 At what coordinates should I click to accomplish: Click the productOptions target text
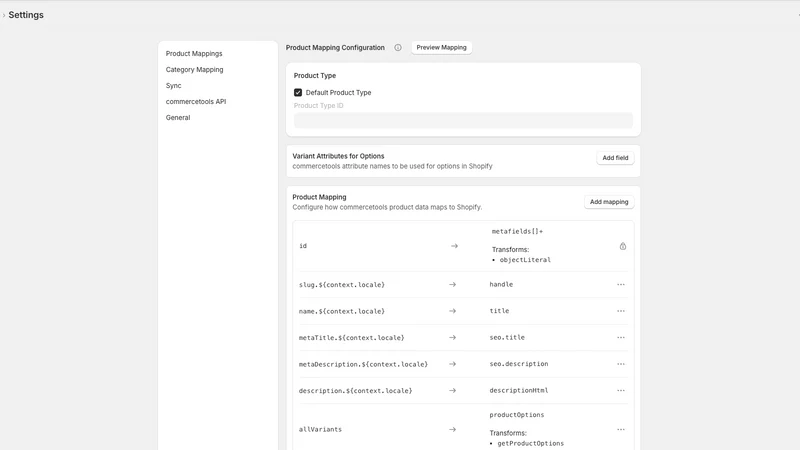click(517, 415)
